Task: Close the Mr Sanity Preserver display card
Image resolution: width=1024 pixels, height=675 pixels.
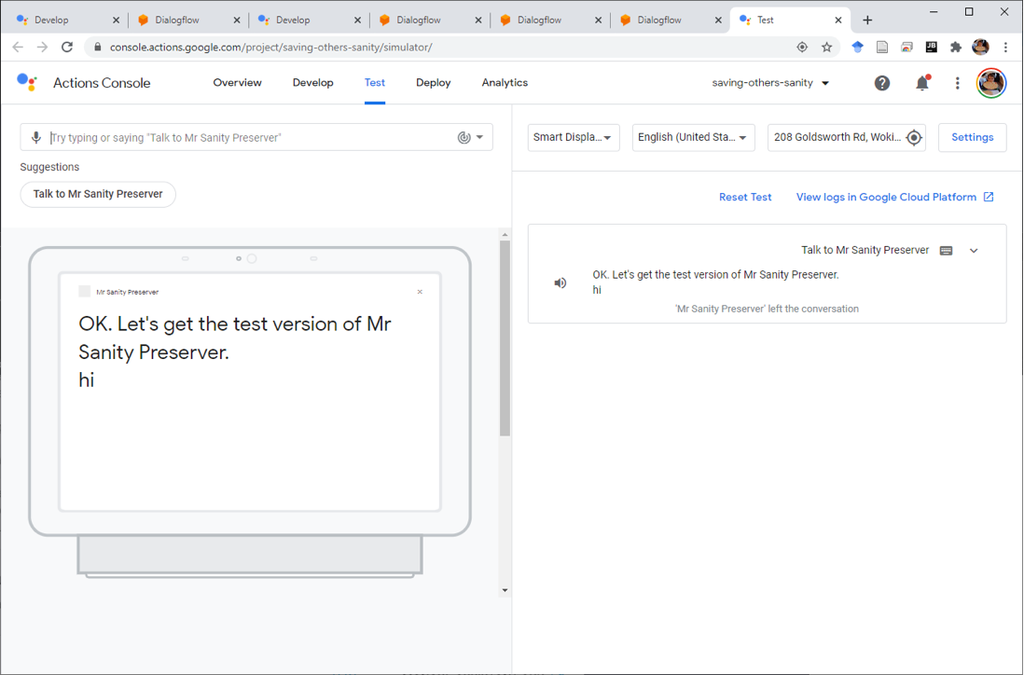Action: click(420, 292)
